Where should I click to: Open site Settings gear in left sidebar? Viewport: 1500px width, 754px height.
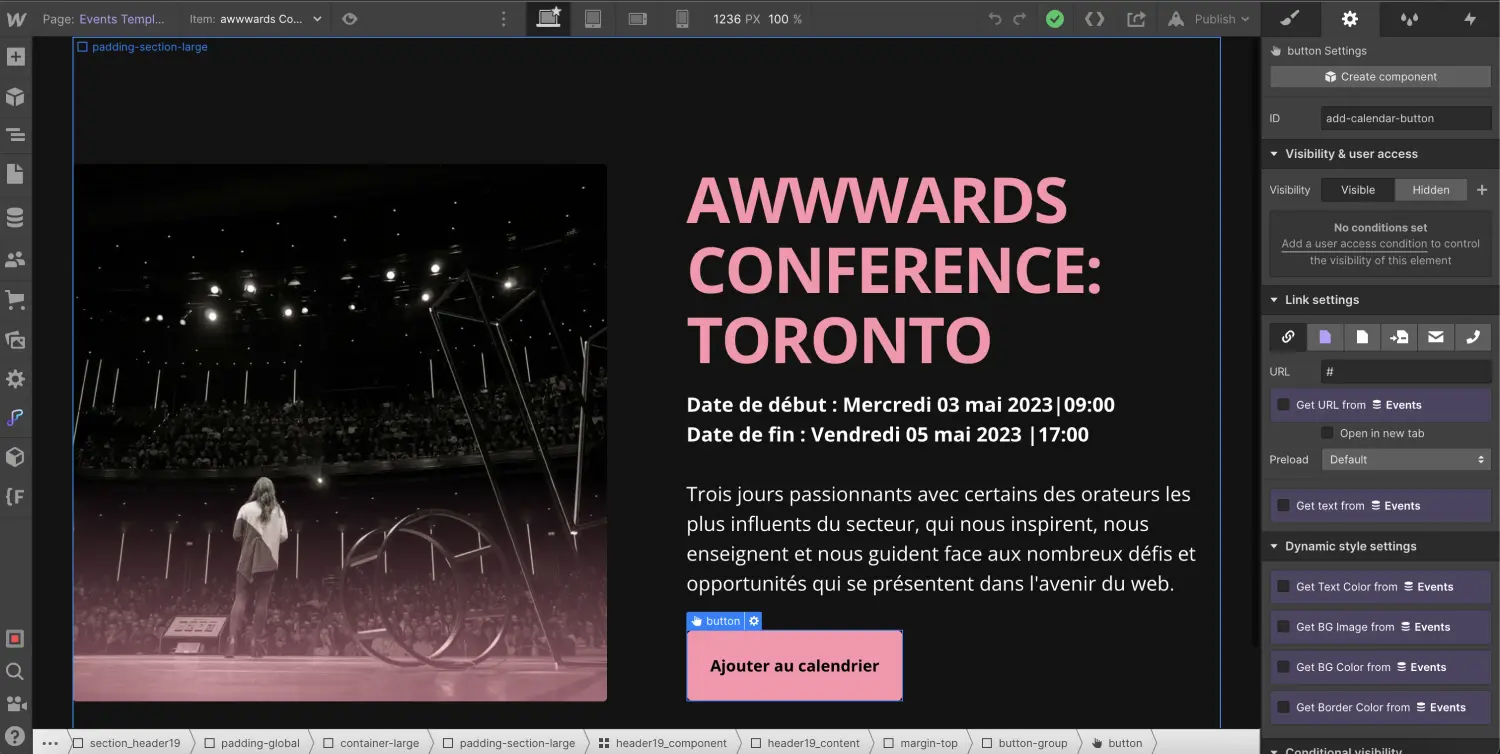click(15, 379)
